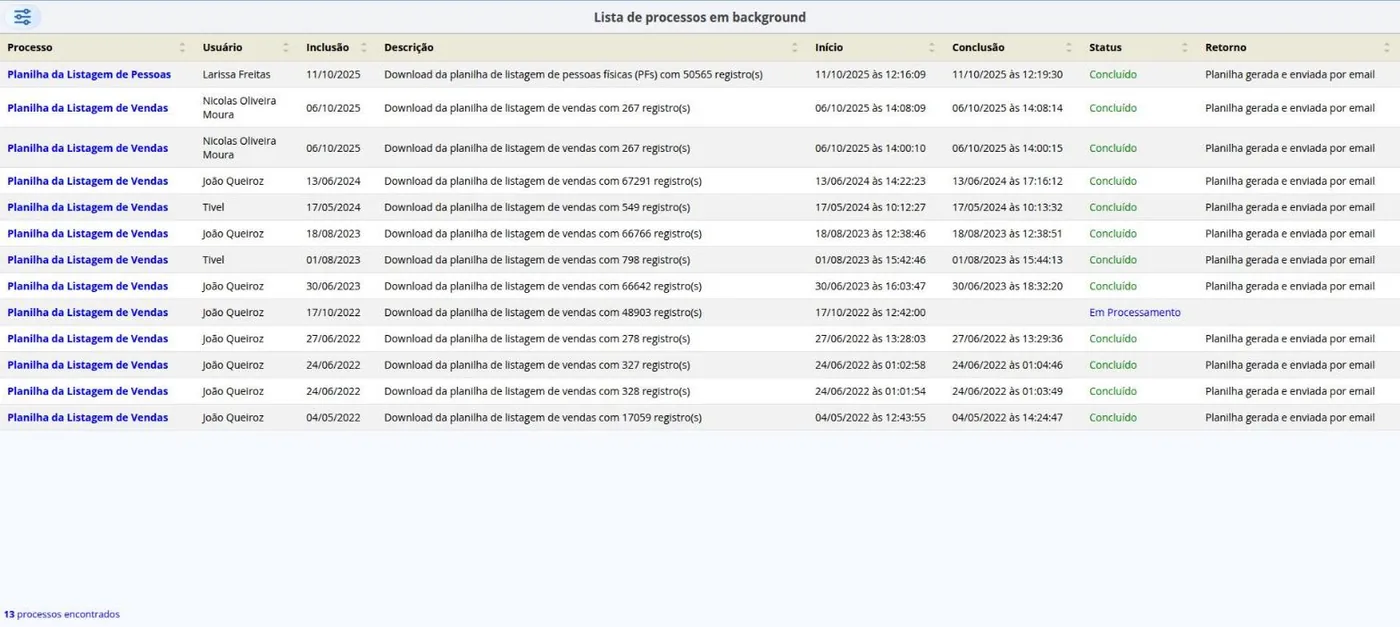The width and height of the screenshot is (1400, 627).
Task: Sort by the Conclusão column arrows
Action: pyautogui.click(x=1069, y=48)
